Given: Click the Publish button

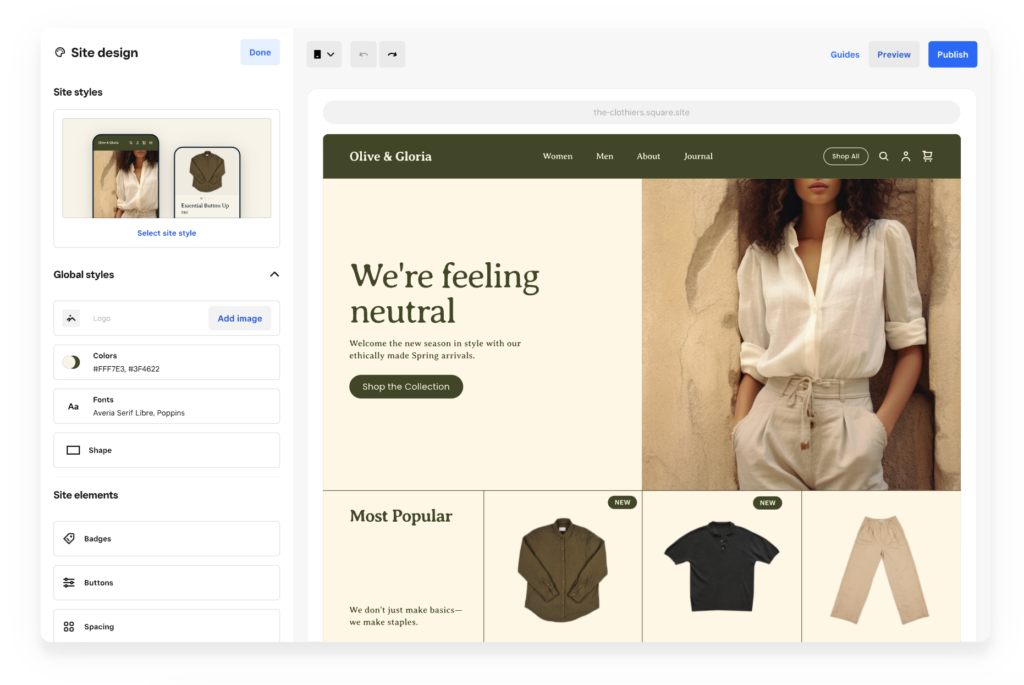Looking at the screenshot, I should pyautogui.click(x=952, y=54).
